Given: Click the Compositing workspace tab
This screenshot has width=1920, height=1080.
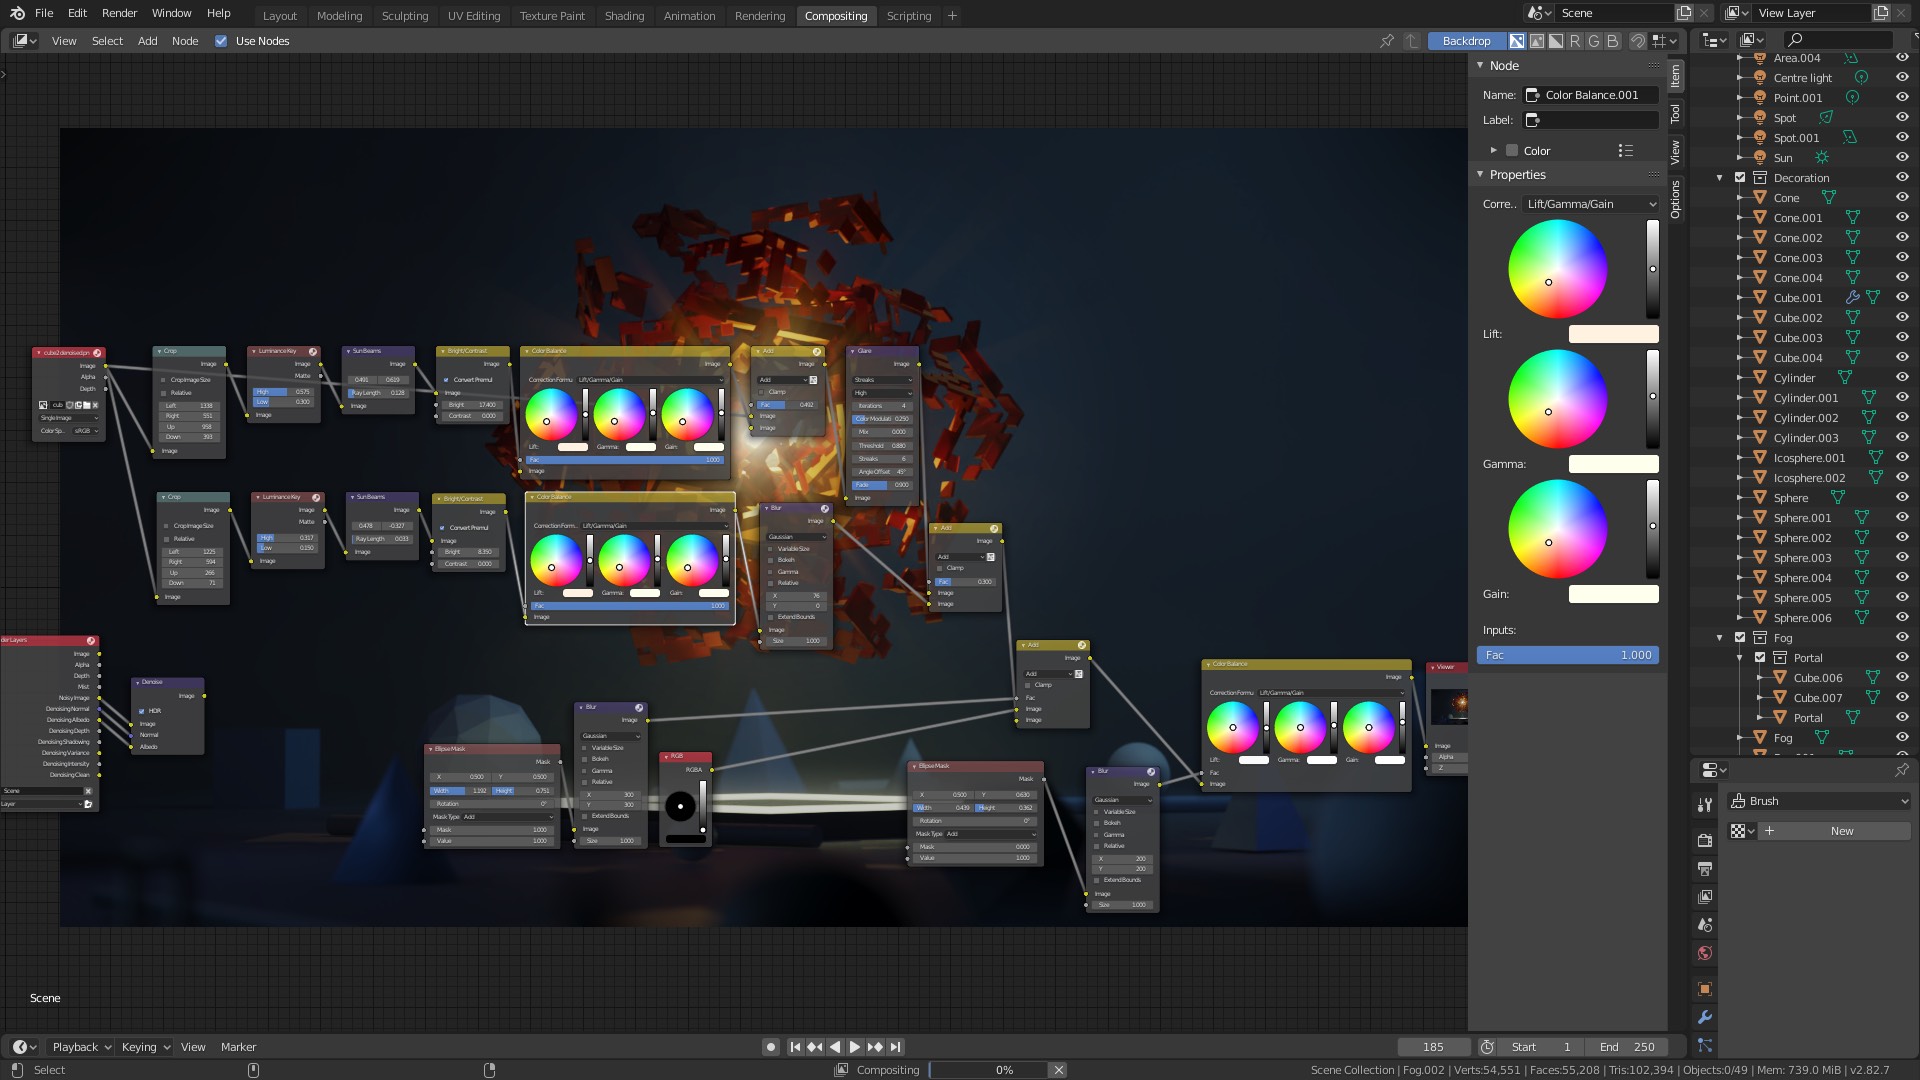Looking at the screenshot, I should tap(836, 15).
